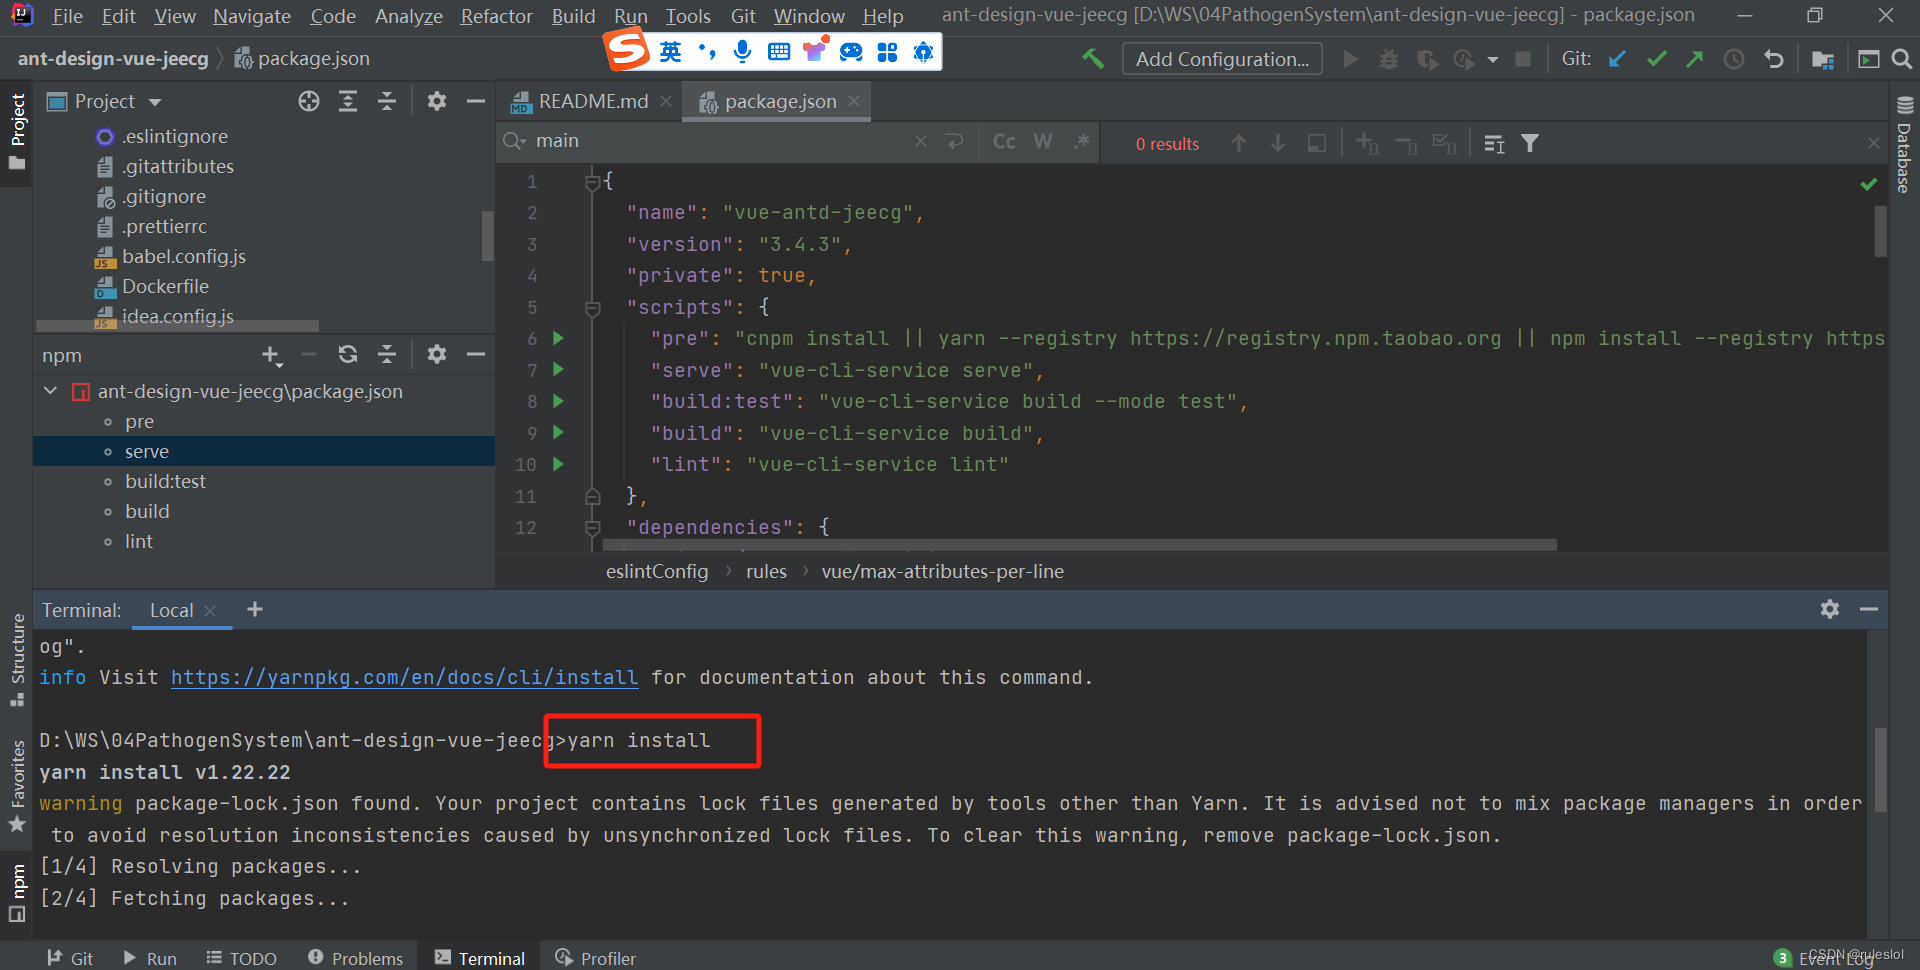1920x970 pixels.
Task: Pull updates with the blue Git arrow icon
Action: click(1617, 59)
